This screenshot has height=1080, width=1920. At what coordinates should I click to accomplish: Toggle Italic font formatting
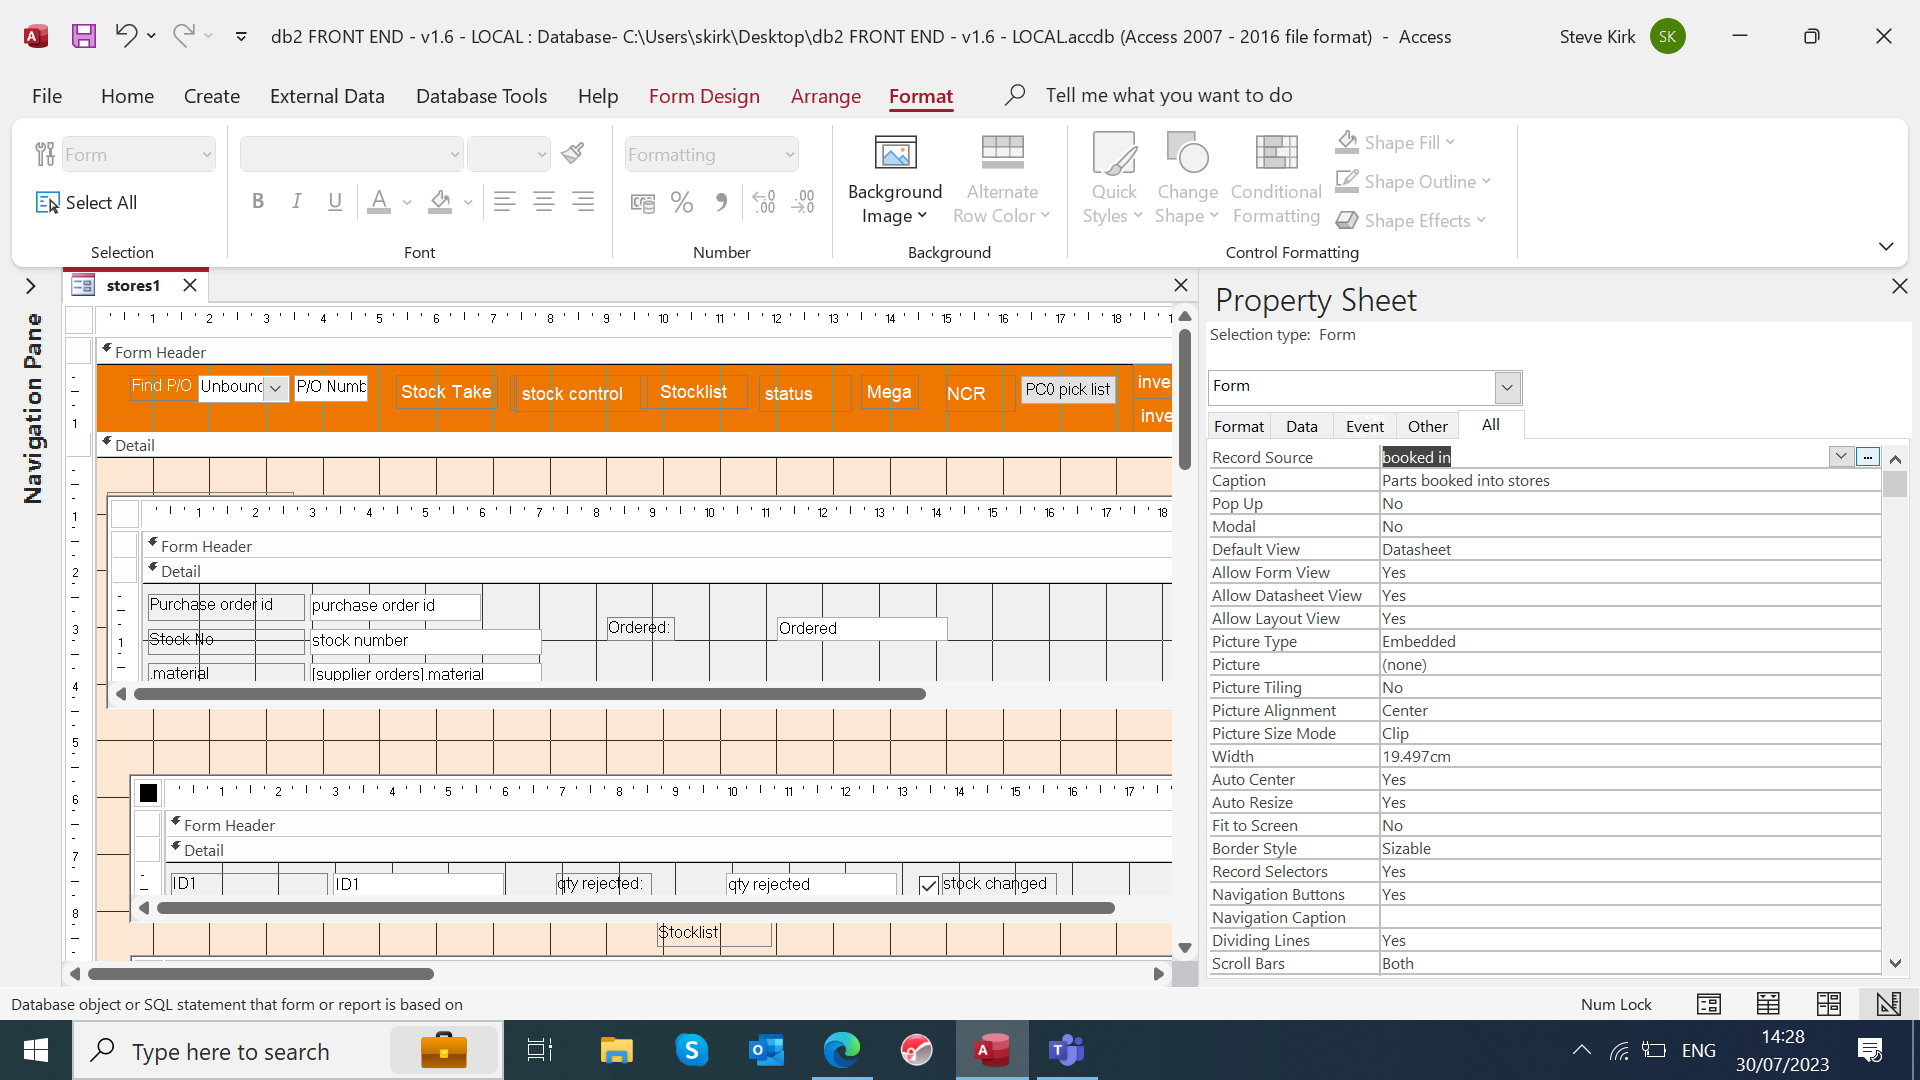coord(296,202)
